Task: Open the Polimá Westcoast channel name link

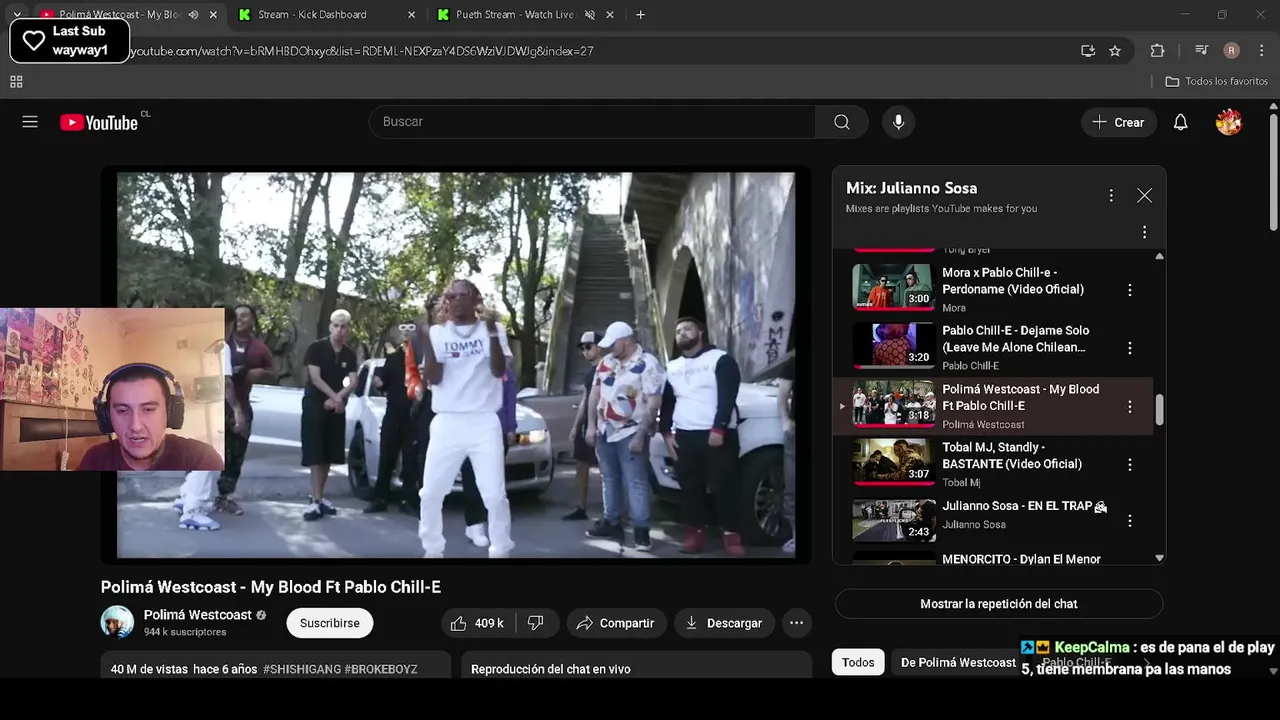Action: point(198,615)
